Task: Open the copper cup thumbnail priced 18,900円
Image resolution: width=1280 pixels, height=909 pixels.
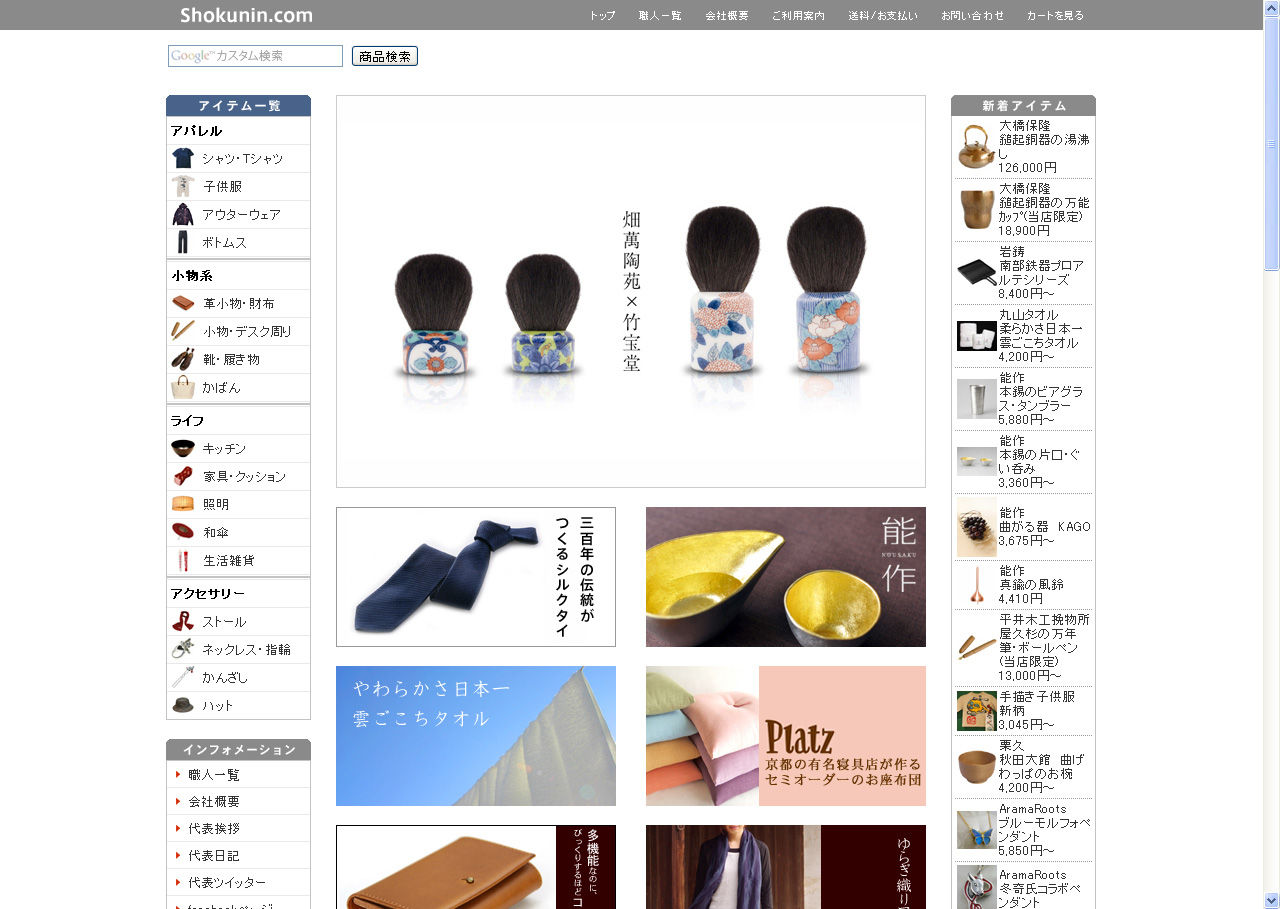Action: (x=977, y=210)
